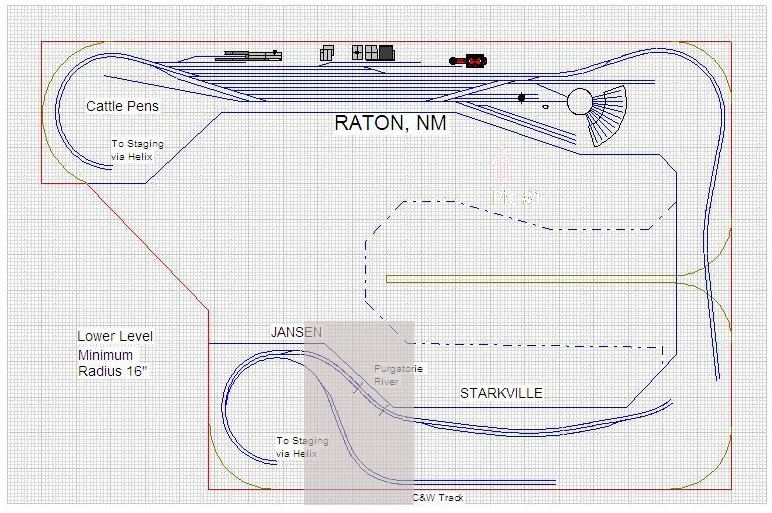
Task: Click the turntable circle at Raton yard
Action: click(x=579, y=101)
